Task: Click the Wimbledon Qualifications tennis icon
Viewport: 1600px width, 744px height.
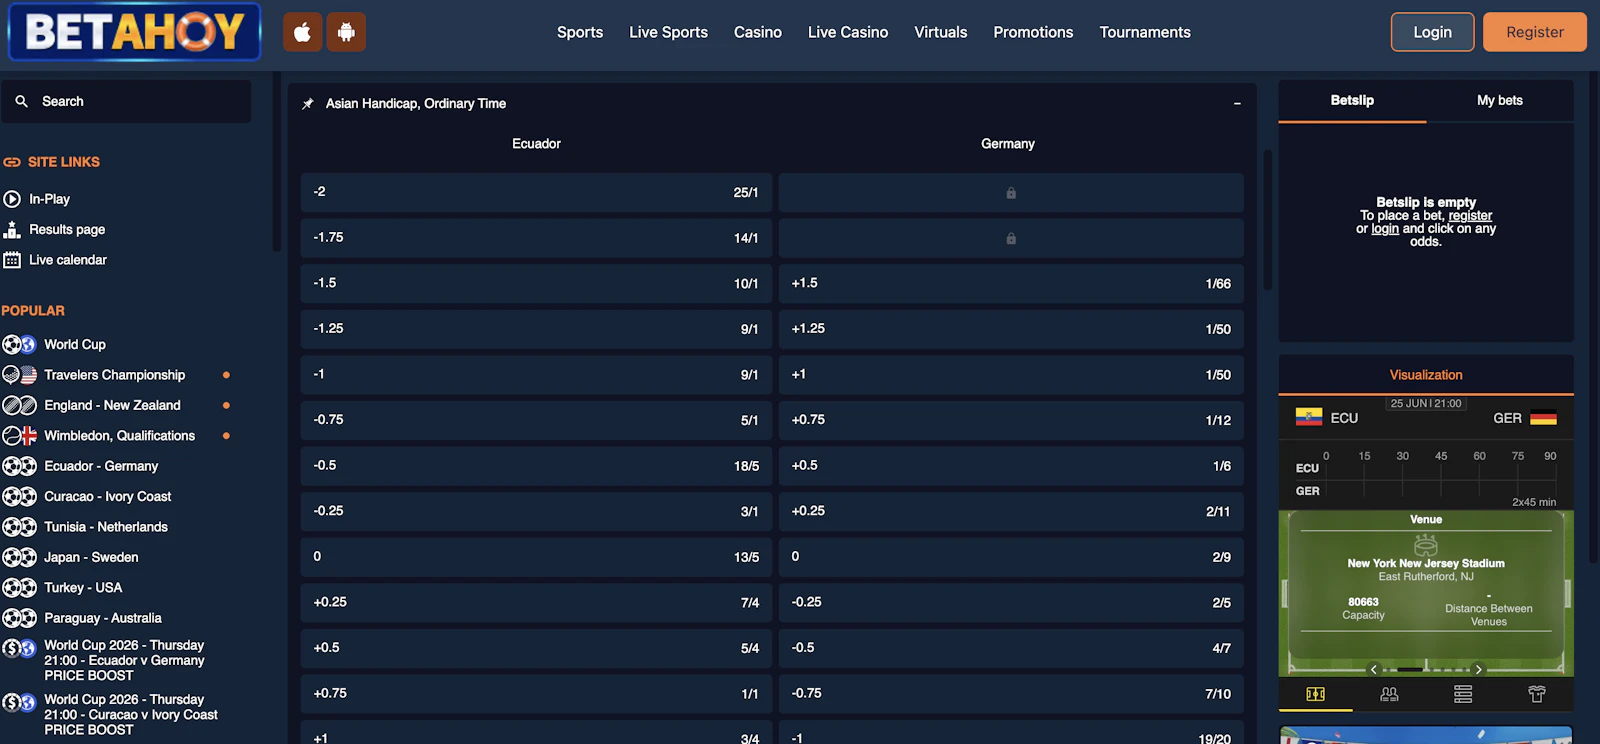Action: click(19, 436)
